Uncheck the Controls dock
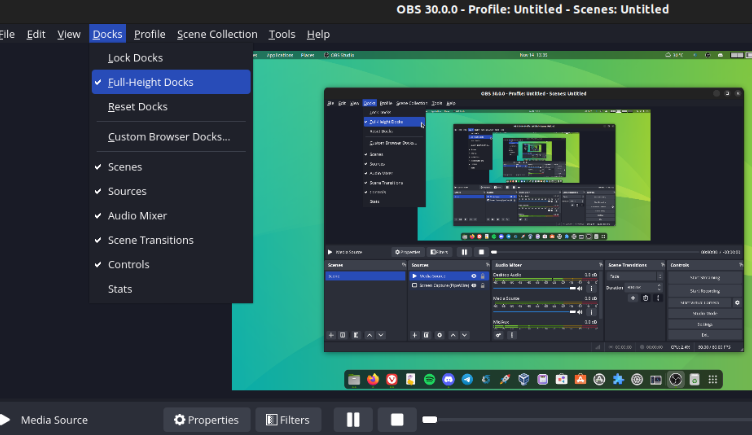Screen dimensions: 752x435 pyautogui.click(x=171, y=265)
